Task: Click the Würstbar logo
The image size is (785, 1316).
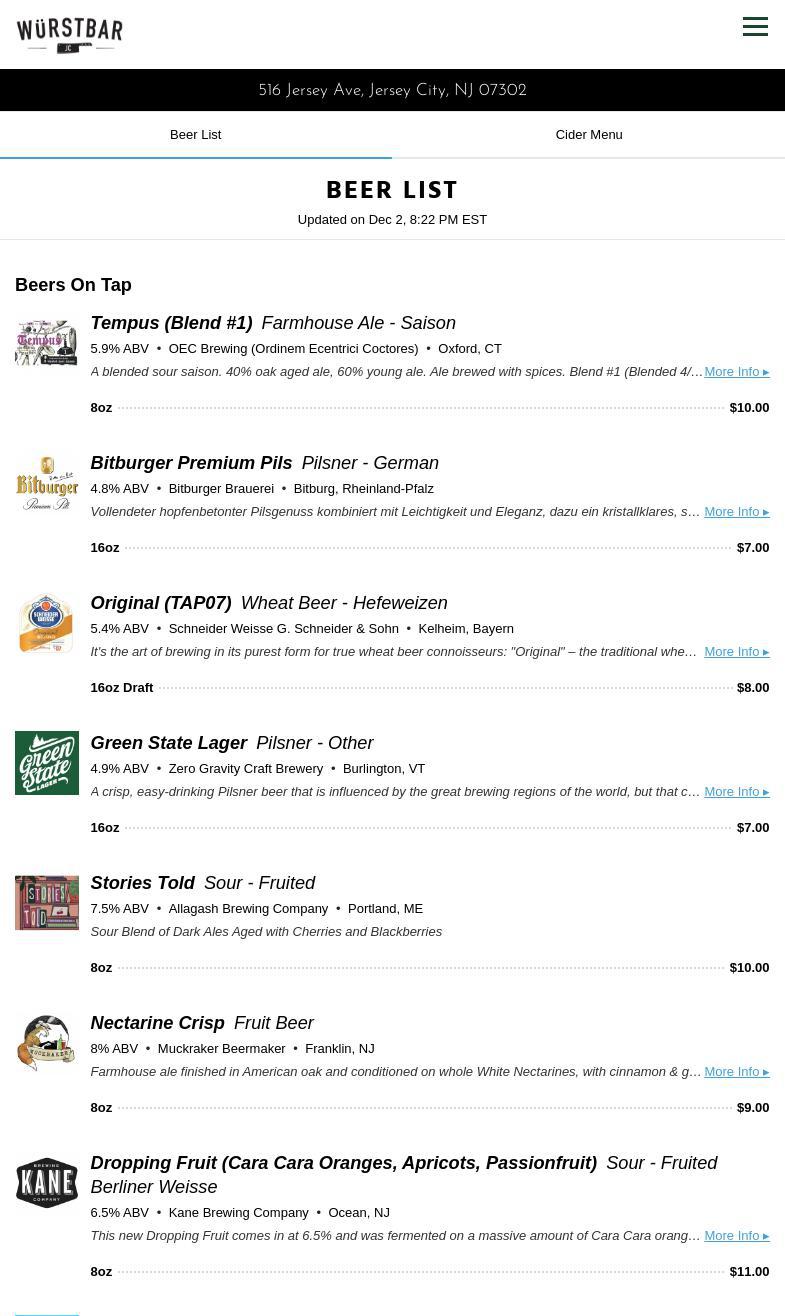Action: pyautogui.click(x=70, y=35)
